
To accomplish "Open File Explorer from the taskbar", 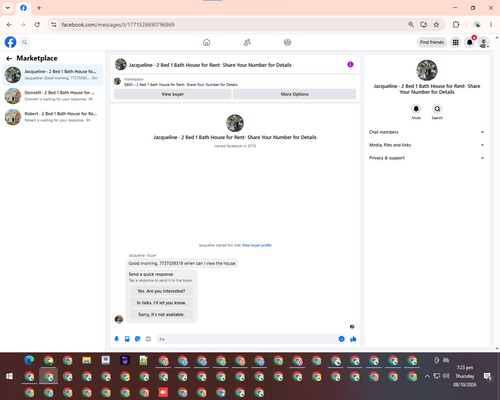I will (x=87, y=360).
